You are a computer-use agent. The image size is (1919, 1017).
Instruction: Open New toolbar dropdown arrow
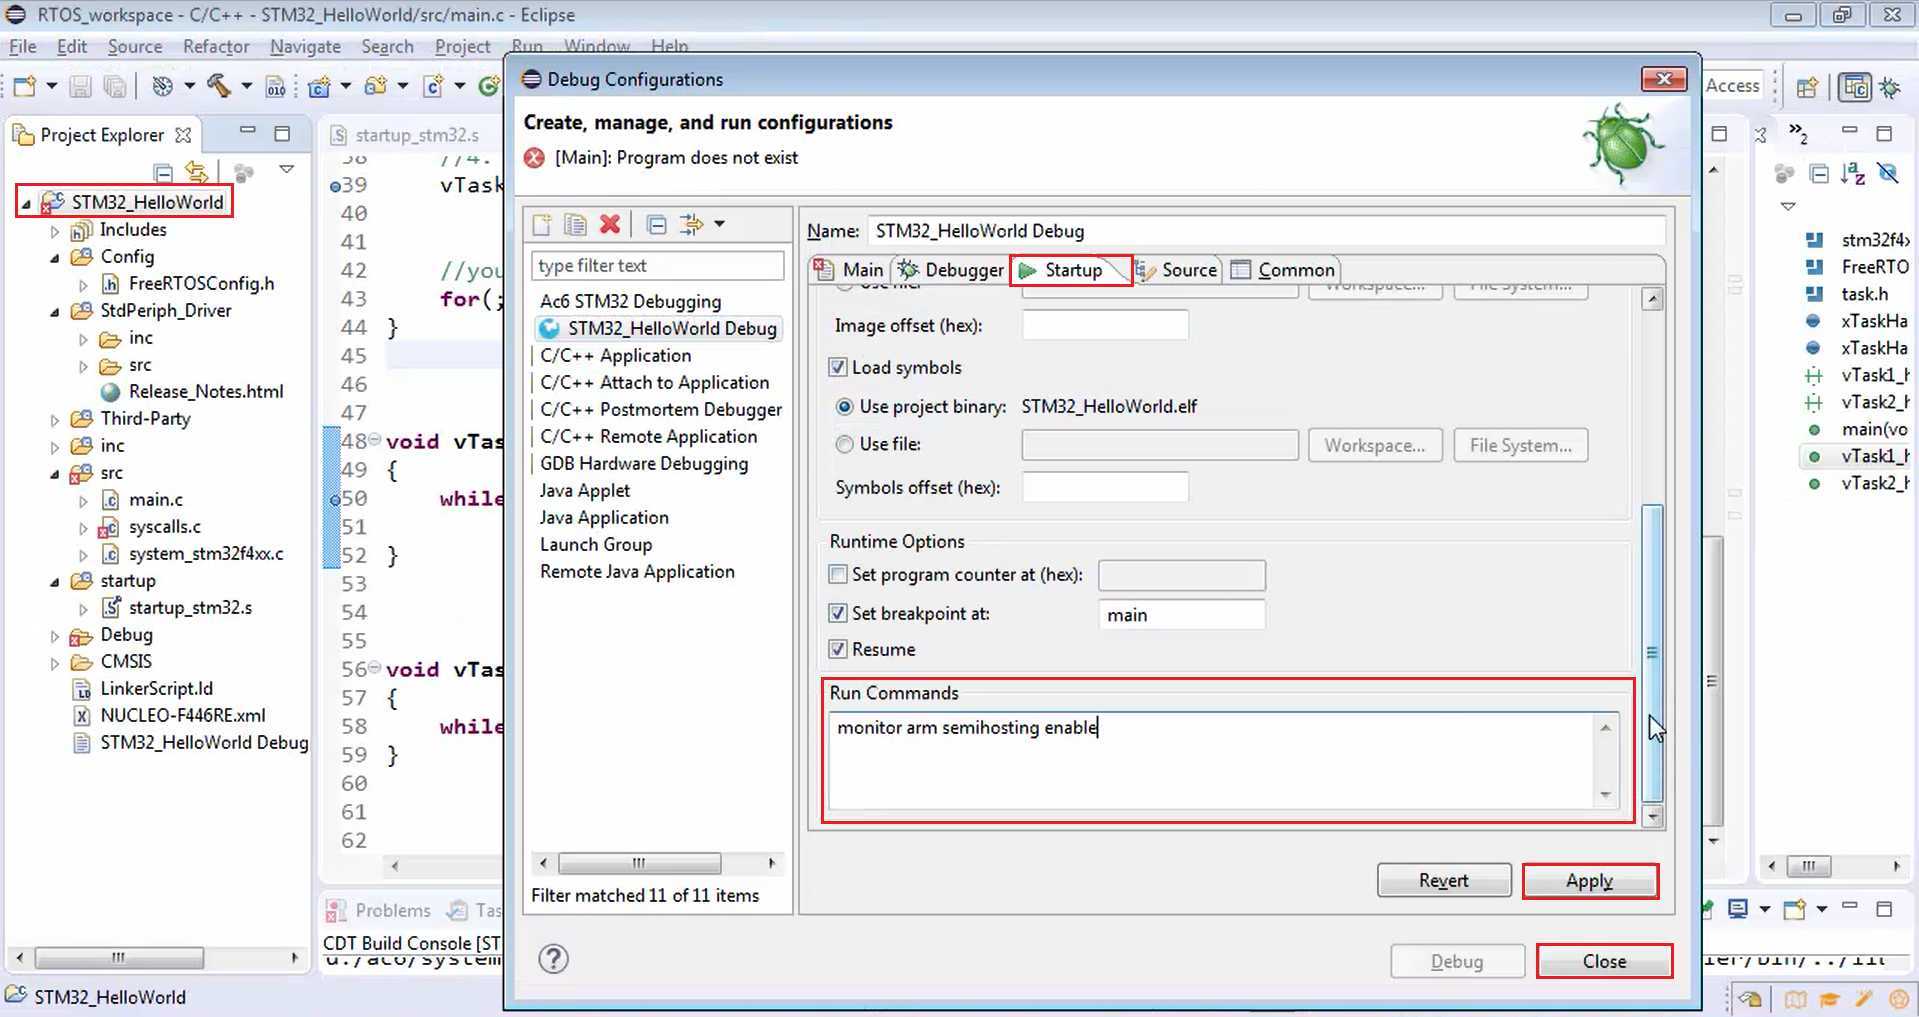click(x=51, y=86)
